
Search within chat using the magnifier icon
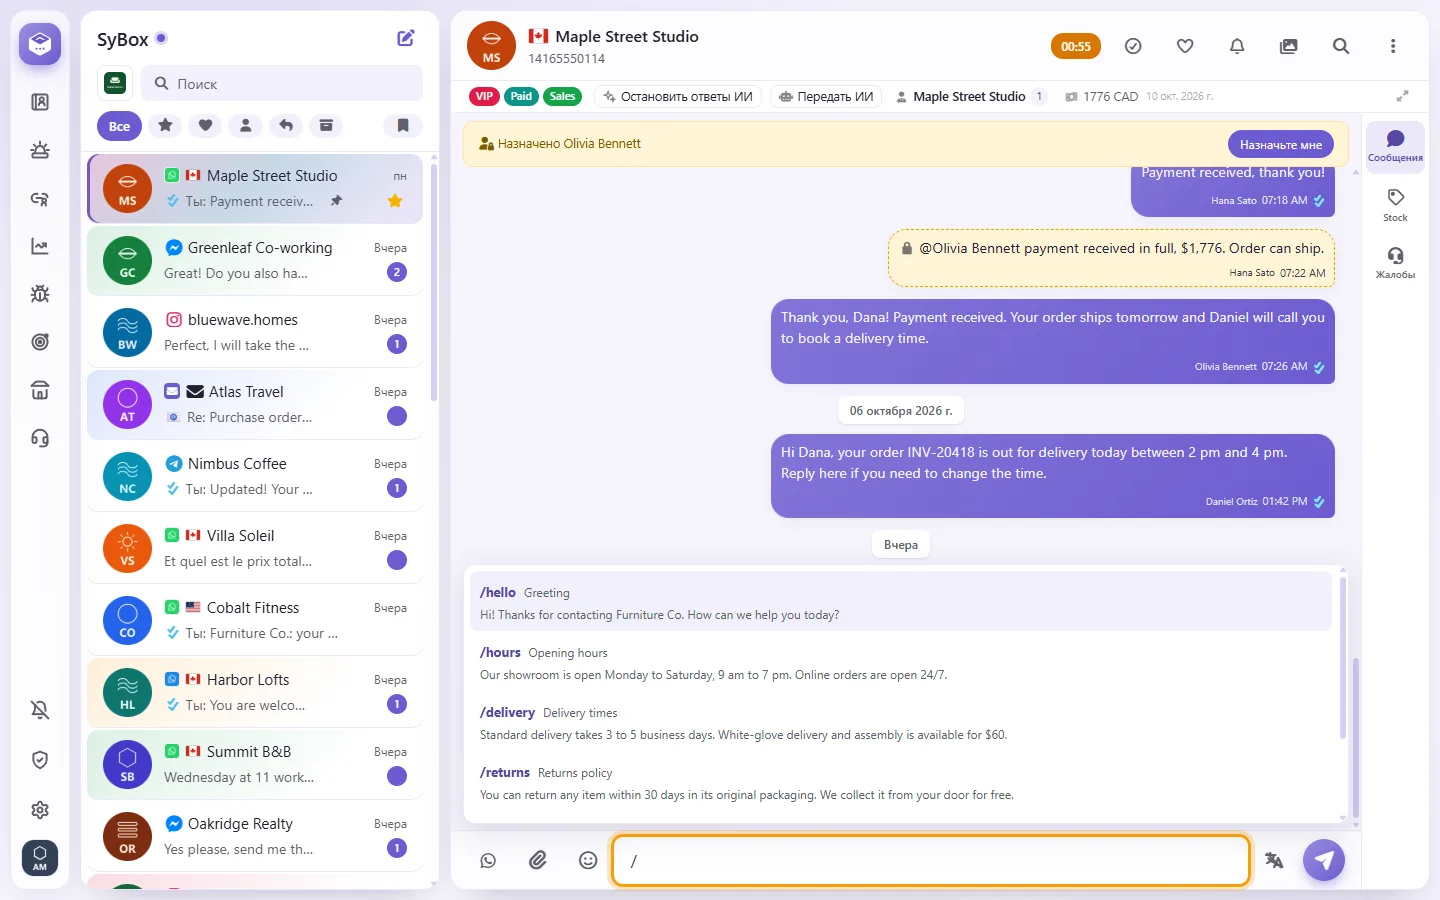1341,46
